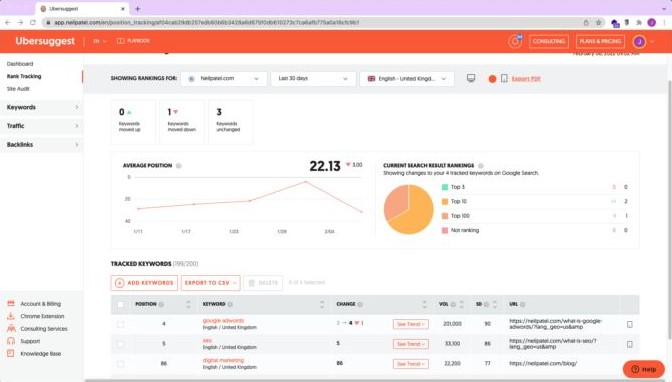Open the Export to CSV dropdown

click(210, 283)
